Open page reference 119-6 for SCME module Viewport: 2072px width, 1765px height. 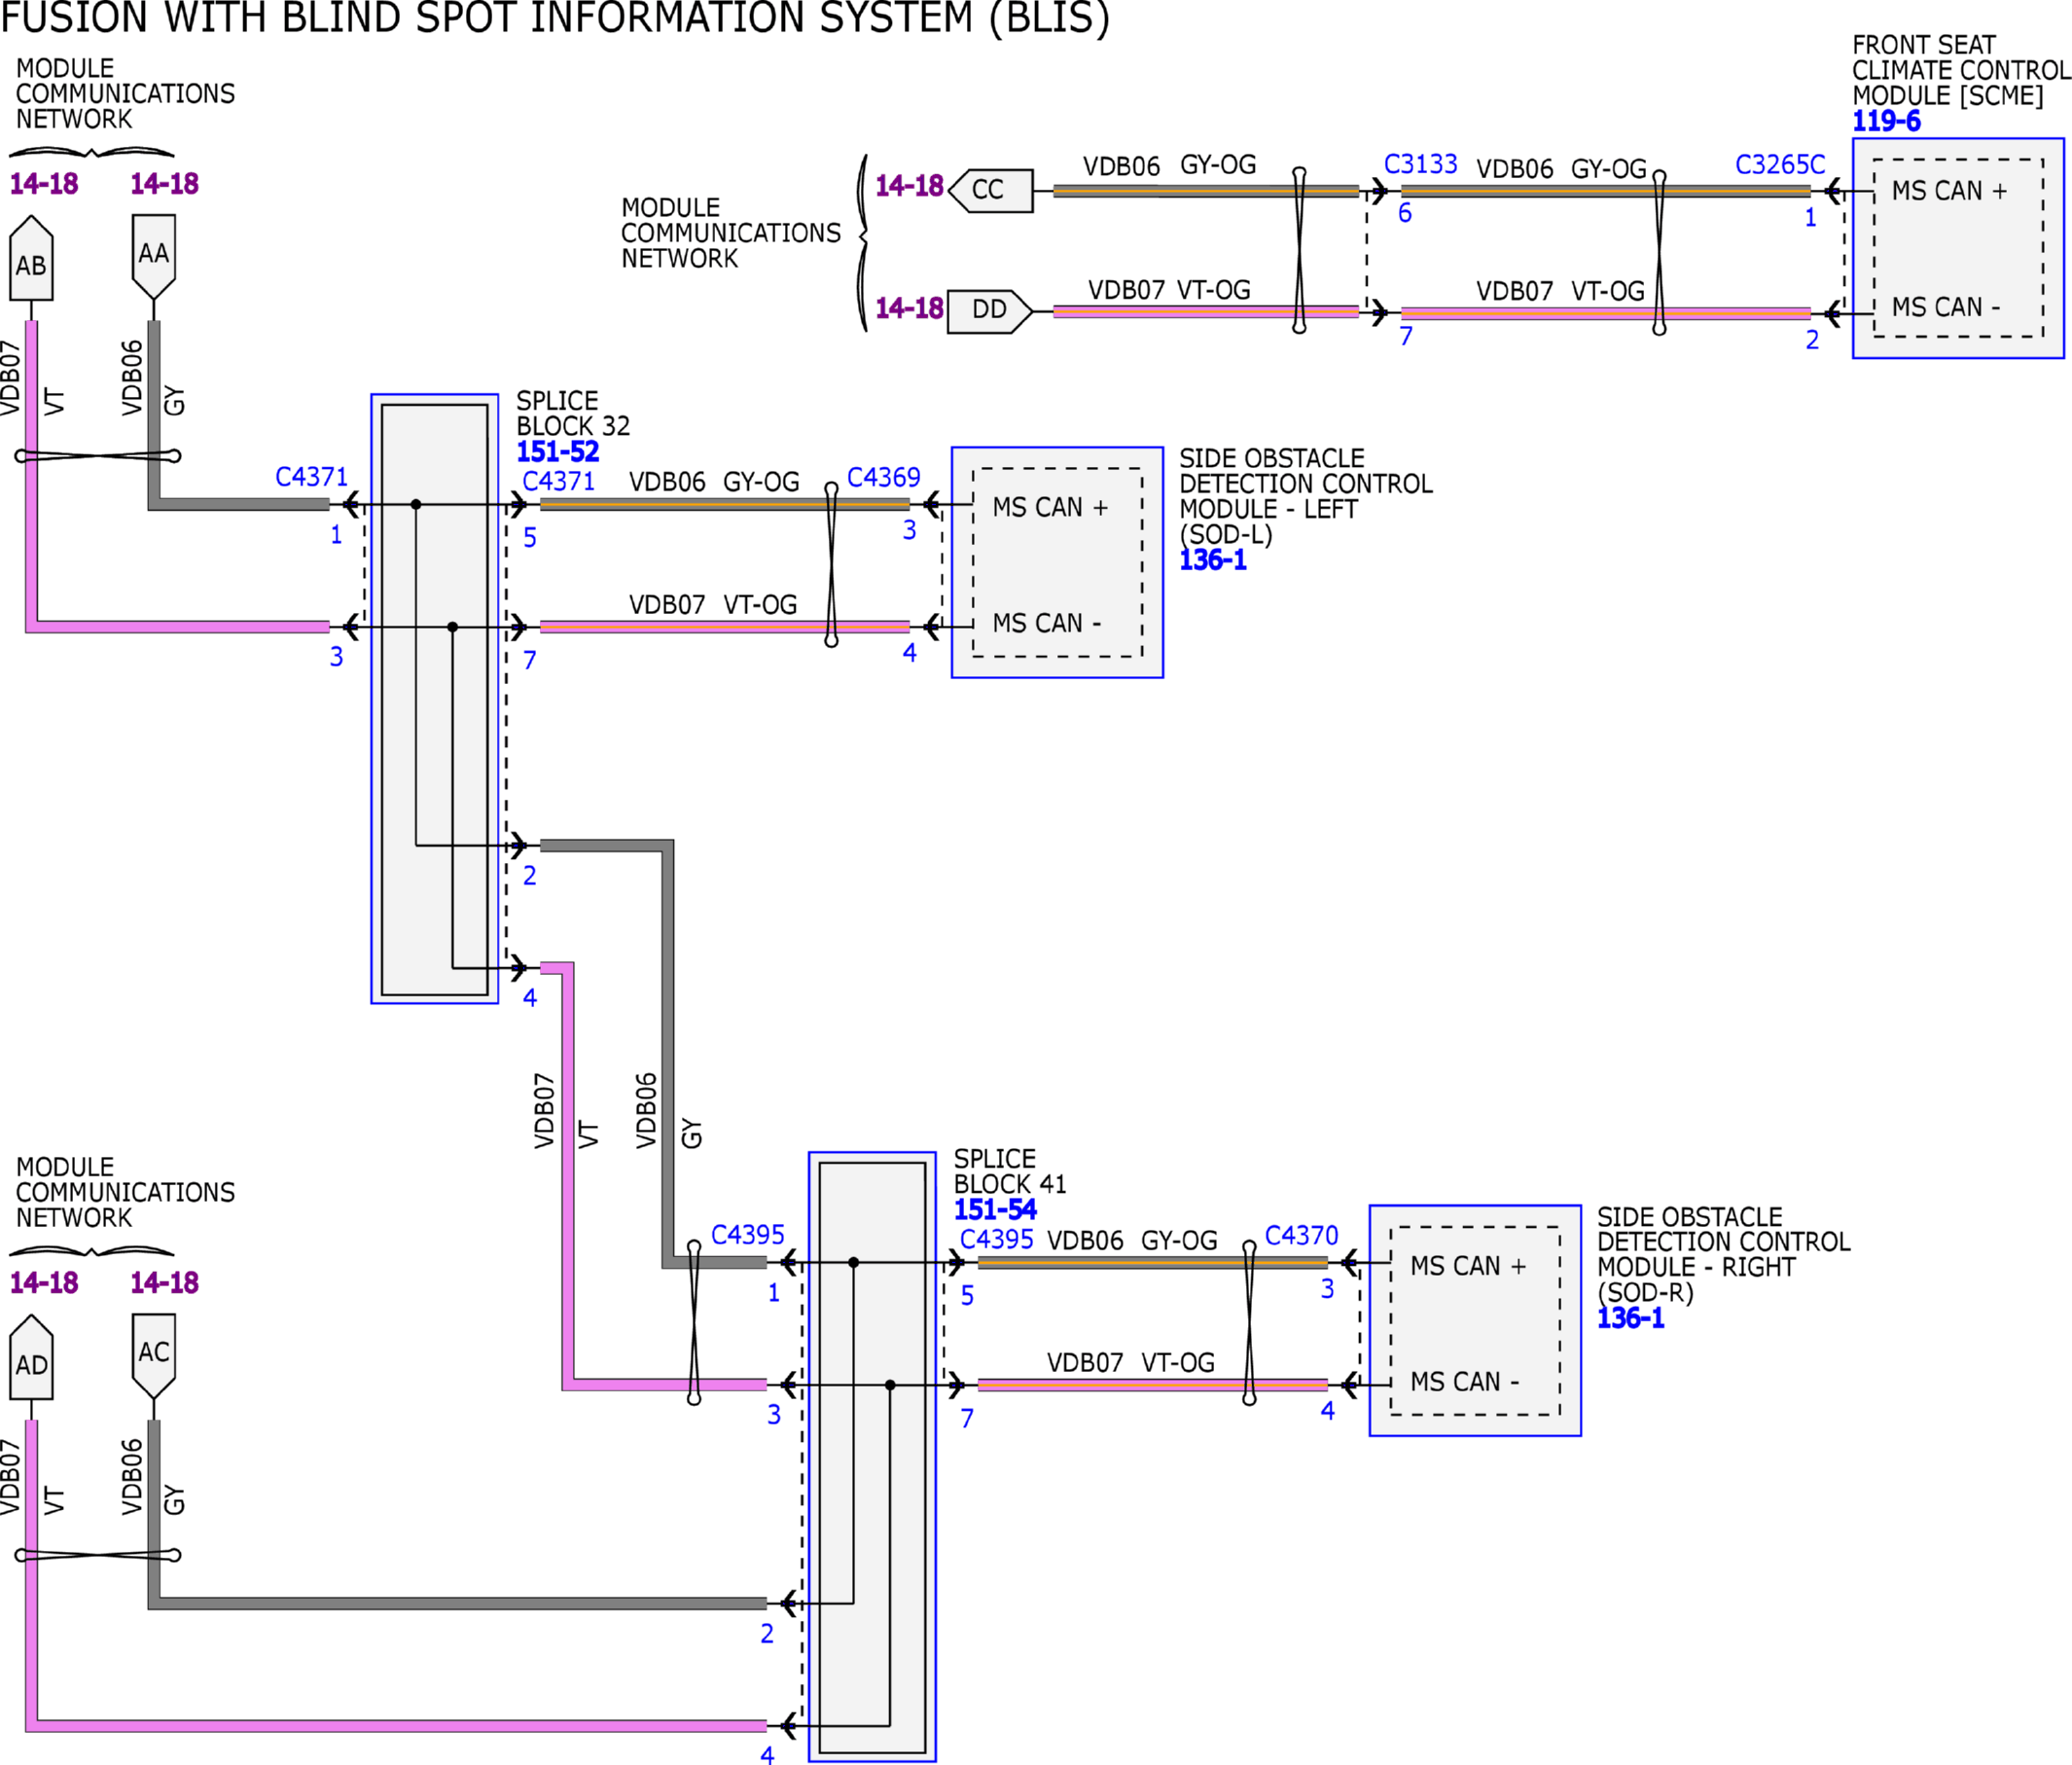(1886, 121)
